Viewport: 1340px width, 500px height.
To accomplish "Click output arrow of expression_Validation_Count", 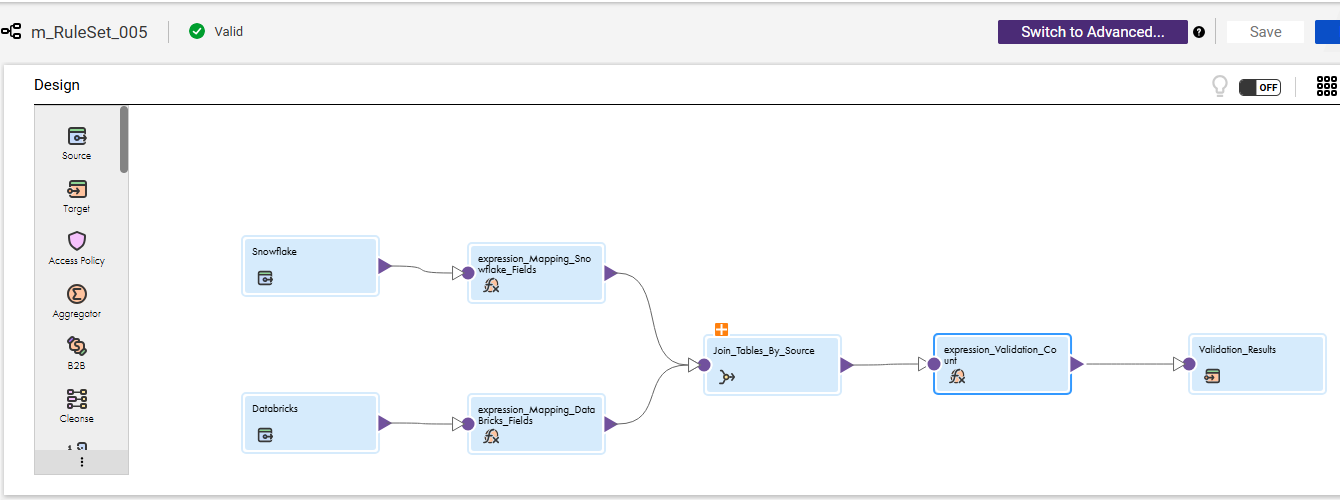I will pyautogui.click(x=1076, y=364).
